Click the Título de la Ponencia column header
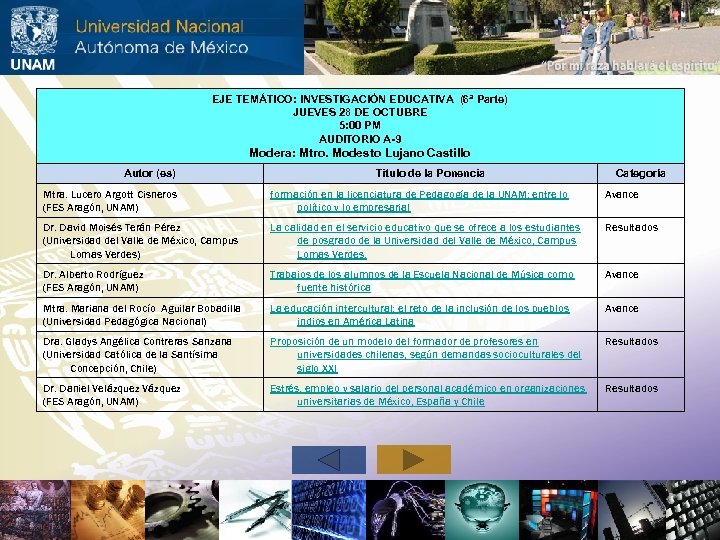The image size is (720, 540). click(430, 173)
